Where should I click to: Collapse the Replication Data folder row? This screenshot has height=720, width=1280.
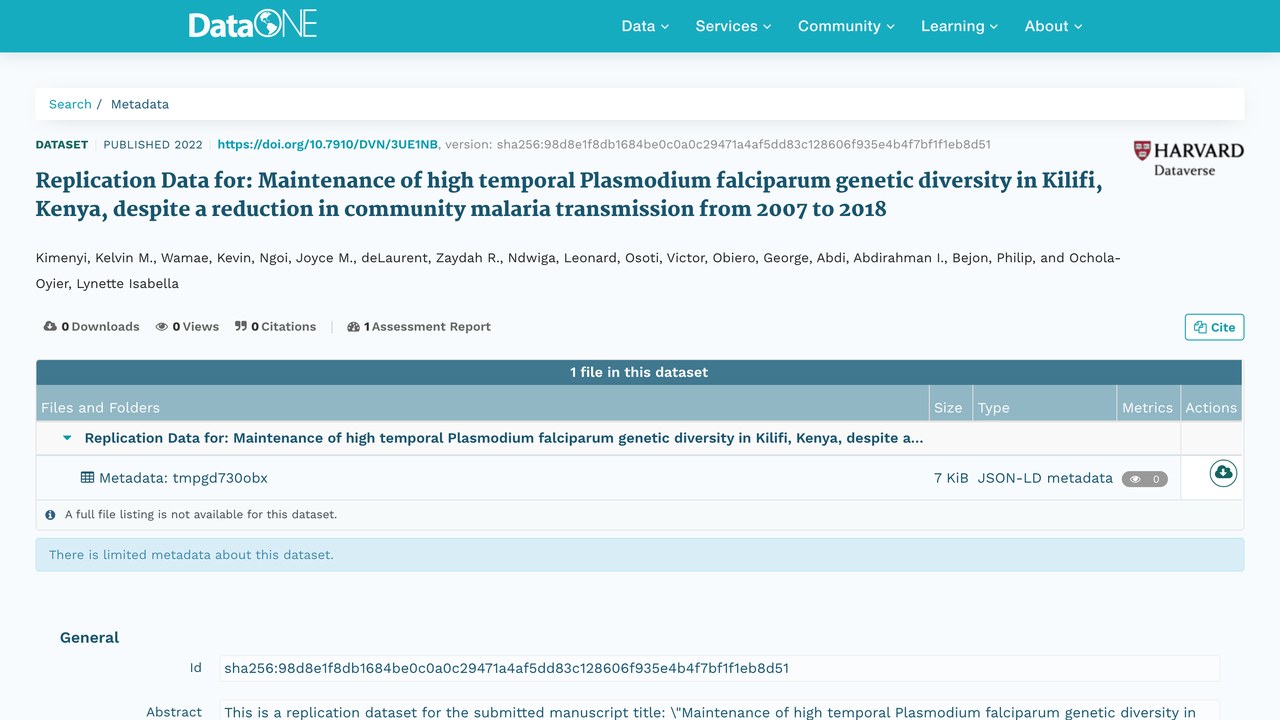(67, 438)
